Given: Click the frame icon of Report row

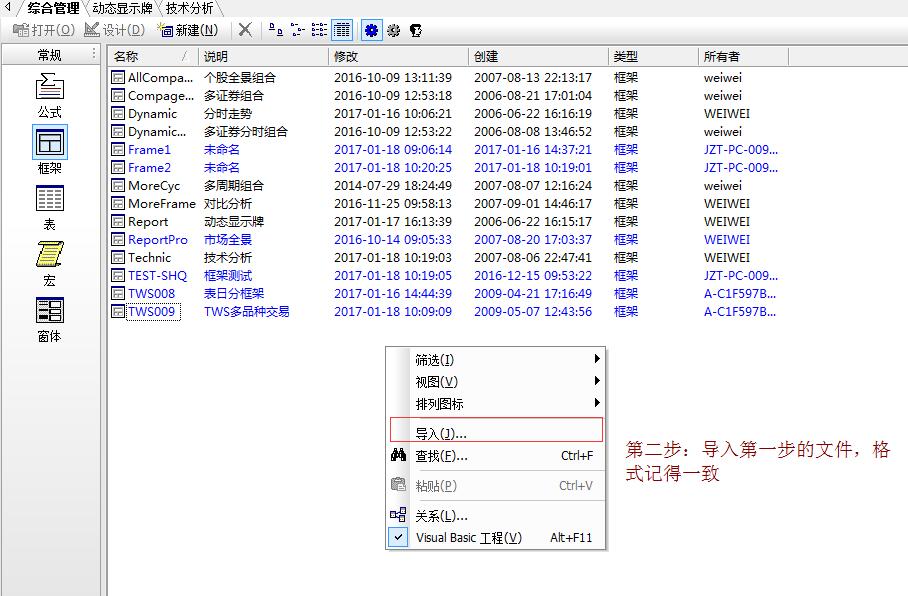Looking at the screenshot, I should click(118, 221).
